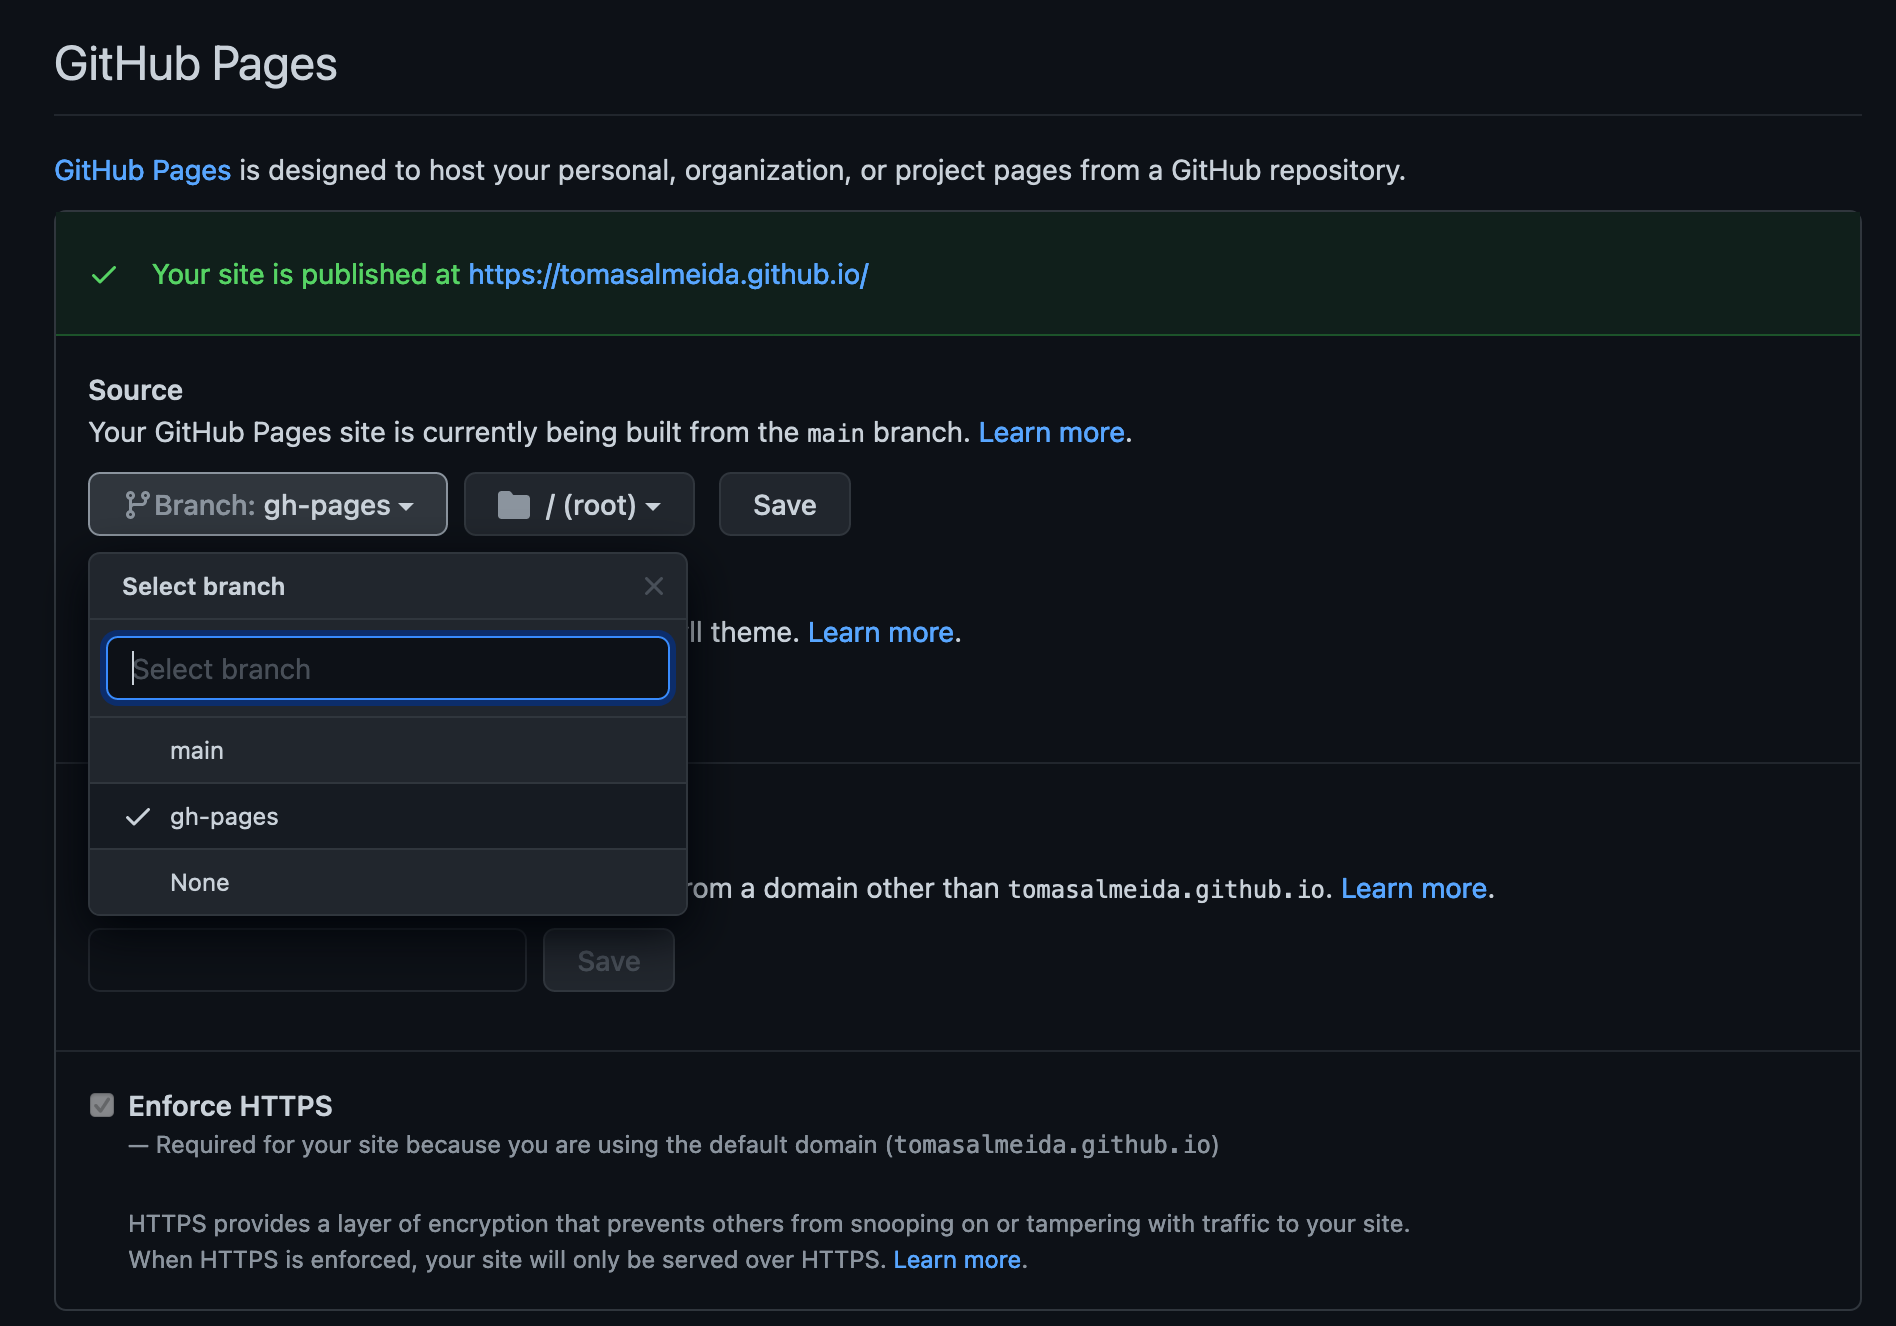Choose the main branch option
The width and height of the screenshot is (1896, 1326).
tap(388, 750)
